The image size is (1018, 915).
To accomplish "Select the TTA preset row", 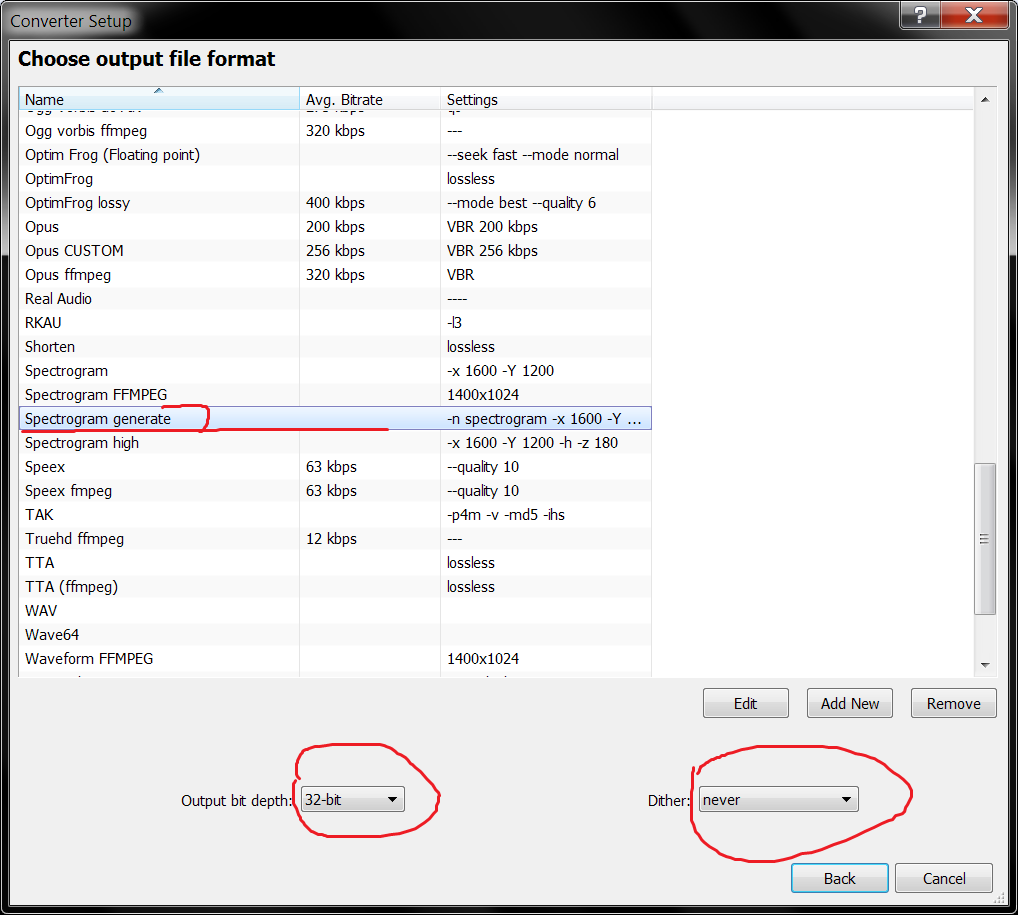I will point(335,563).
